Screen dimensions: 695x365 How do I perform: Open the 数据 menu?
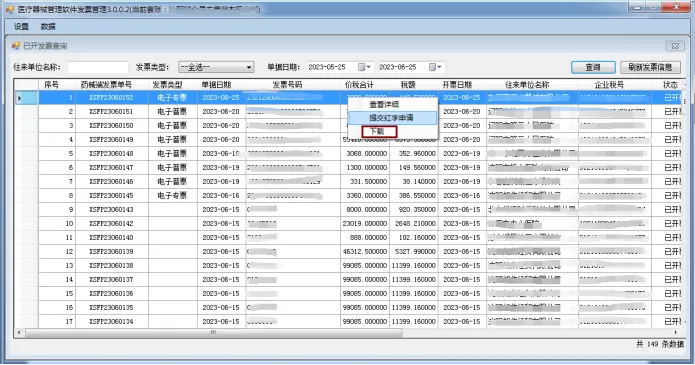tap(48, 27)
